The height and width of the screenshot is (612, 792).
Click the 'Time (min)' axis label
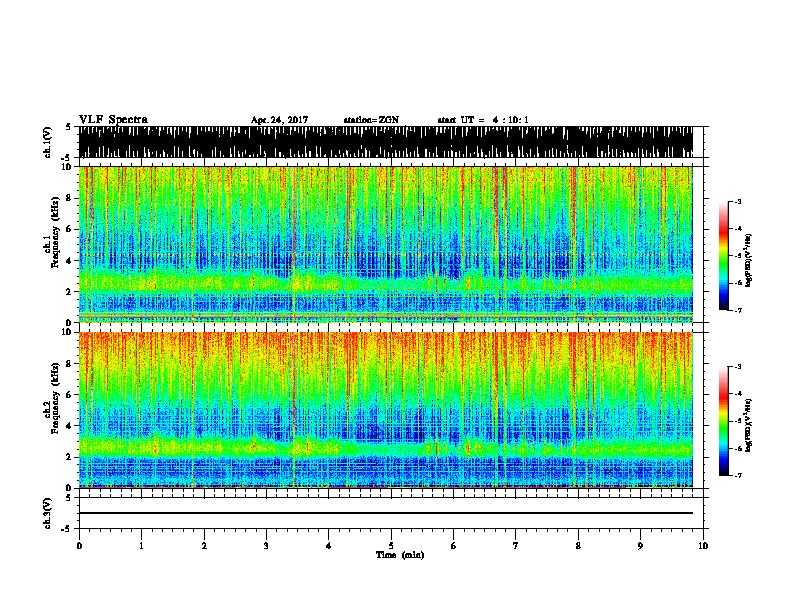tap(400, 555)
